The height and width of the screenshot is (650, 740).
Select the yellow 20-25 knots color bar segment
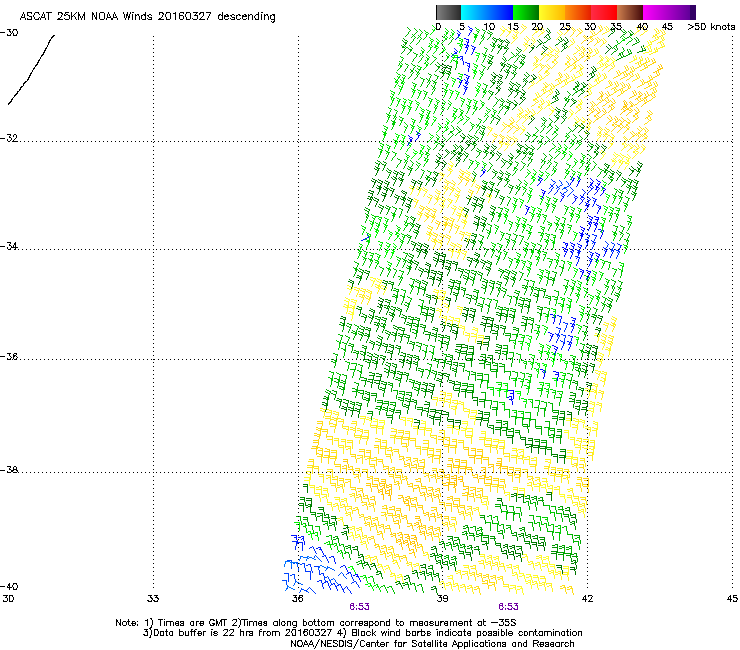tap(552, 12)
